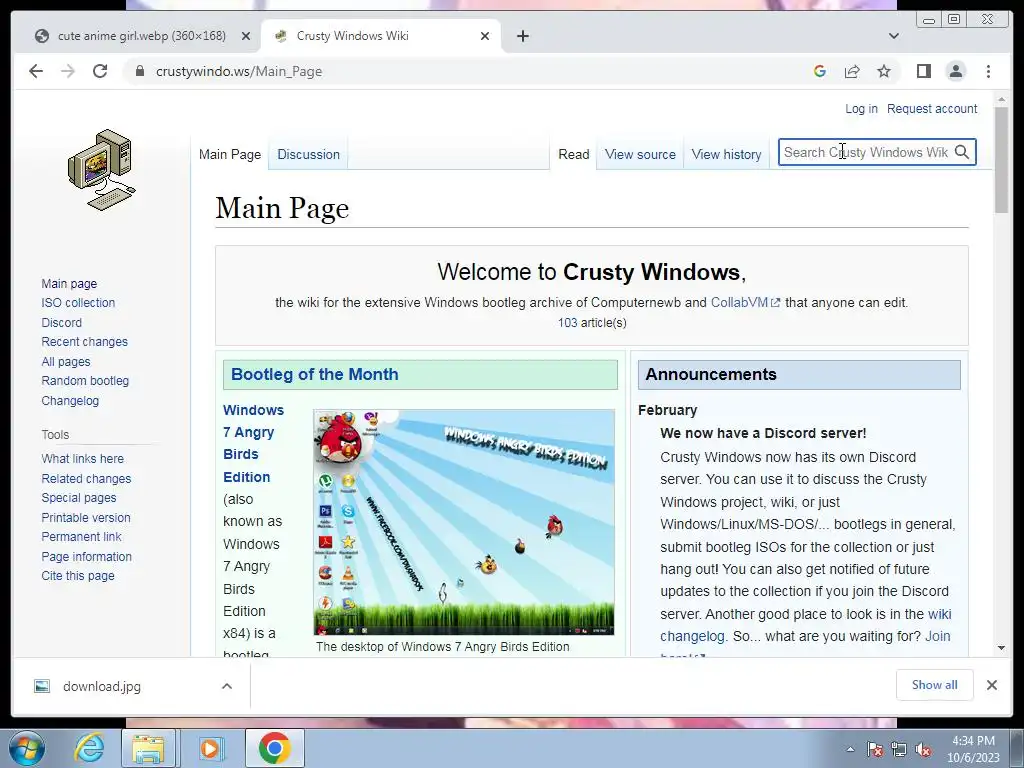1024x768 pixels.
Task: Open the Special pages link
Action: pos(79,498)
